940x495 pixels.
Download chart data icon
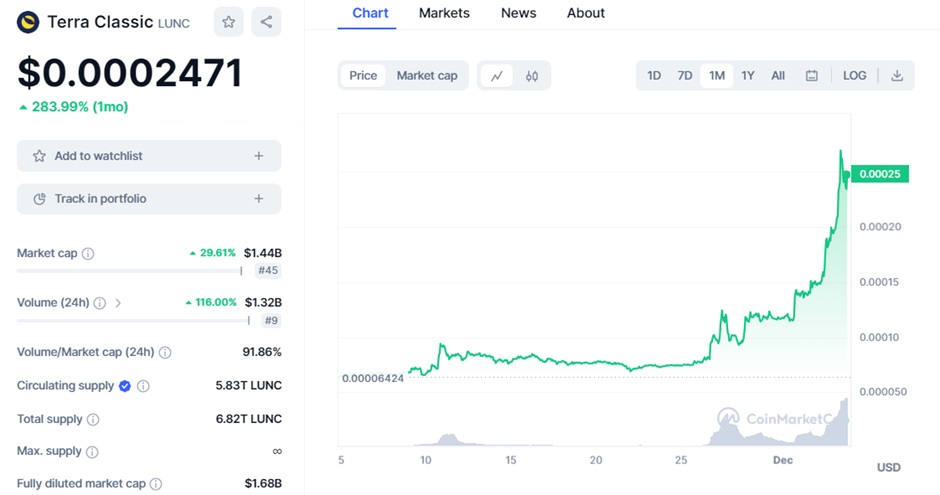tap(897, 76)
